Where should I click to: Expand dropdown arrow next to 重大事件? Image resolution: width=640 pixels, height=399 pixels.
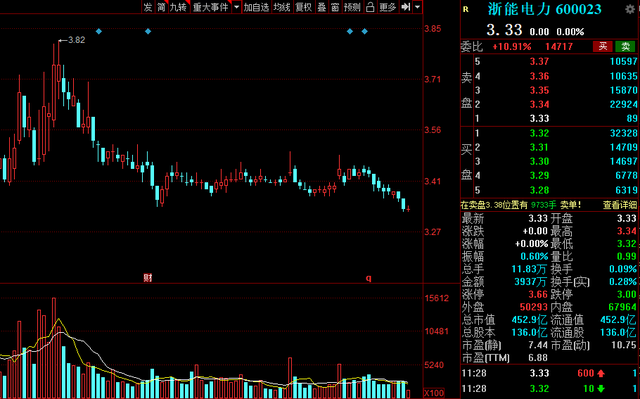click(236, 7)
